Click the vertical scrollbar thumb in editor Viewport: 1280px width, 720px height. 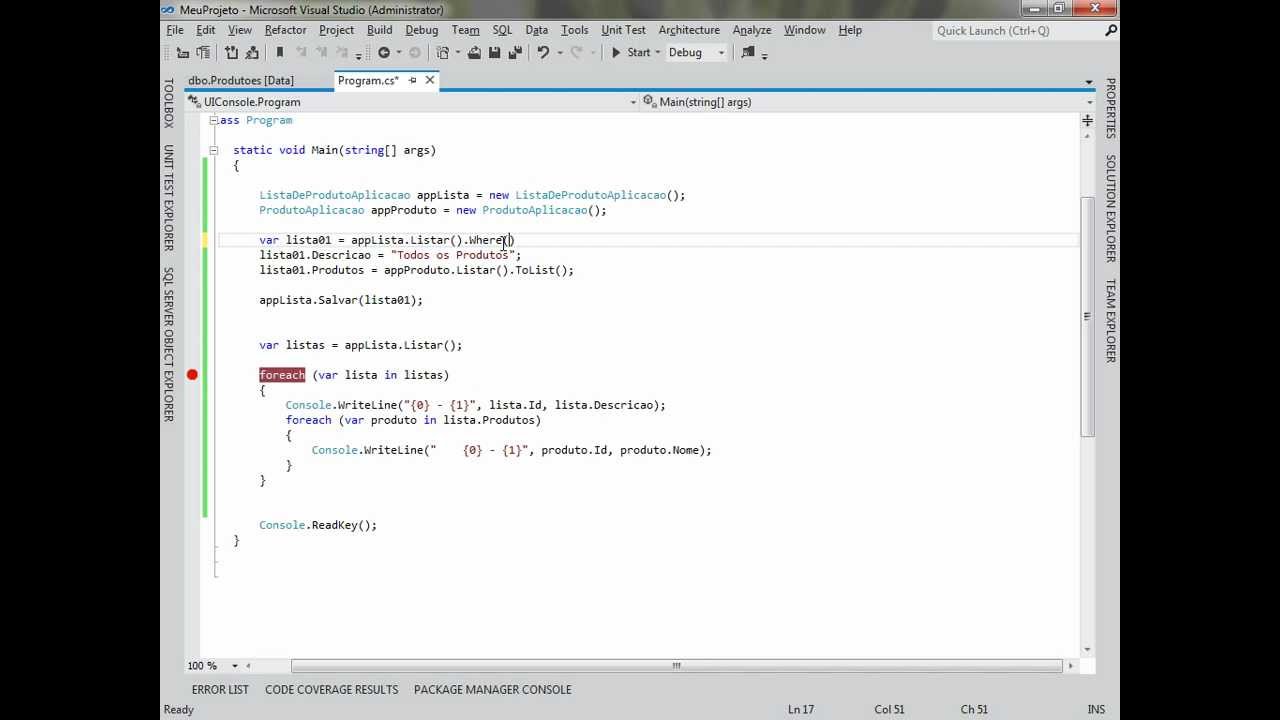(1087, 316)
